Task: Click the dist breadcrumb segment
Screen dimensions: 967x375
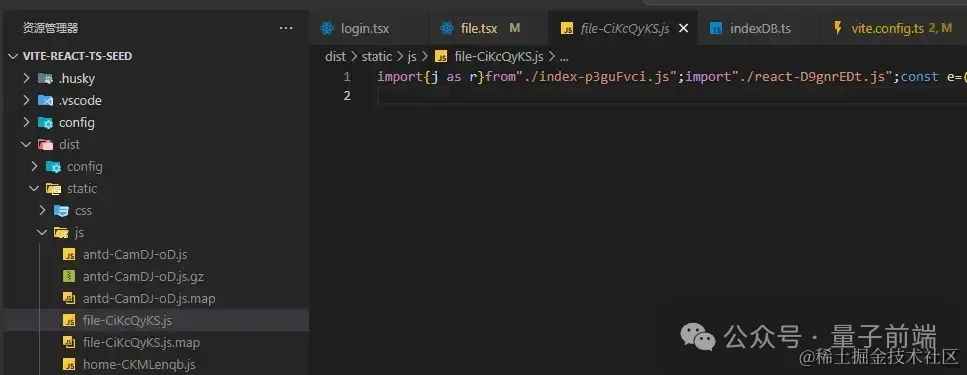Action: tap(335, 57)
